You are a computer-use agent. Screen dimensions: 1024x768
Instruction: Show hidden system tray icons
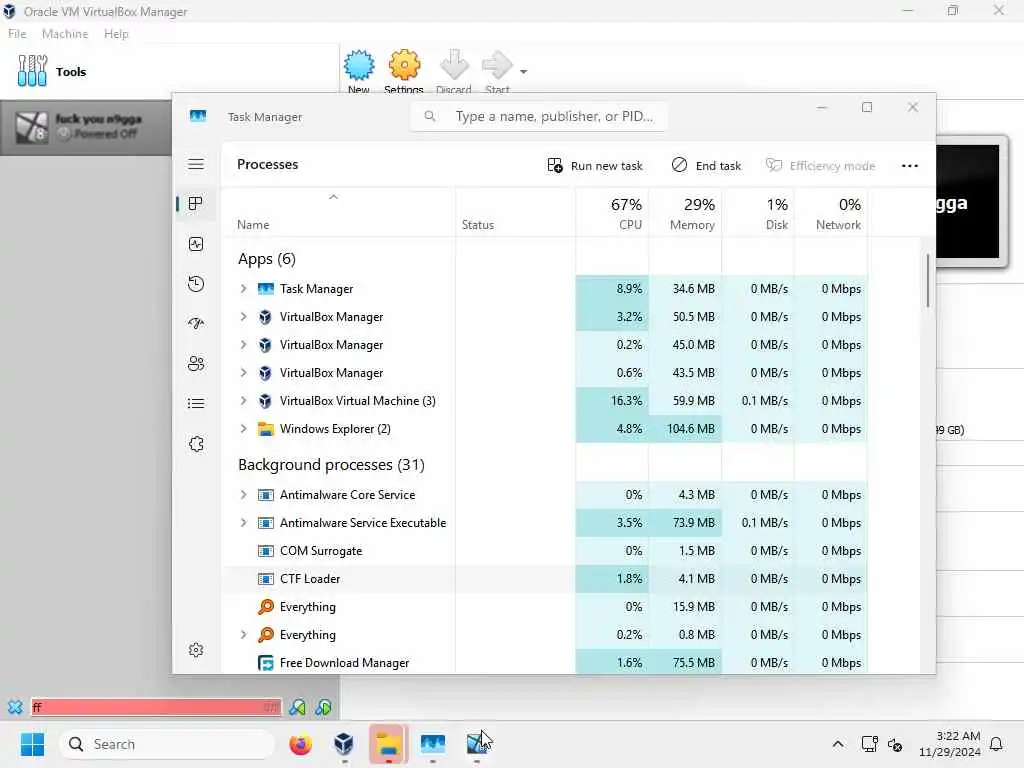click(838, 744)
